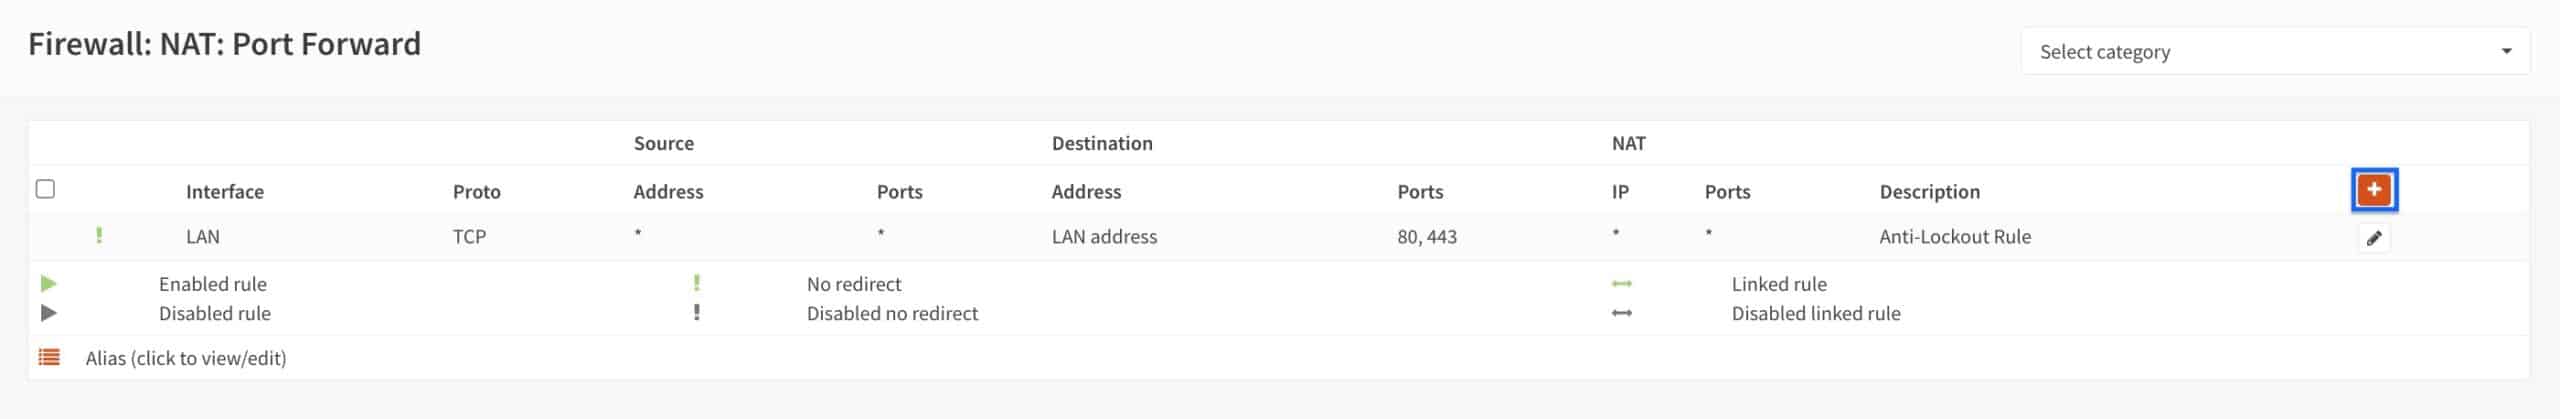Click the dark Disabled no redirect exclamation icon
The image size is (2560, 419).
pyautogui.click(x=697, y=312)
